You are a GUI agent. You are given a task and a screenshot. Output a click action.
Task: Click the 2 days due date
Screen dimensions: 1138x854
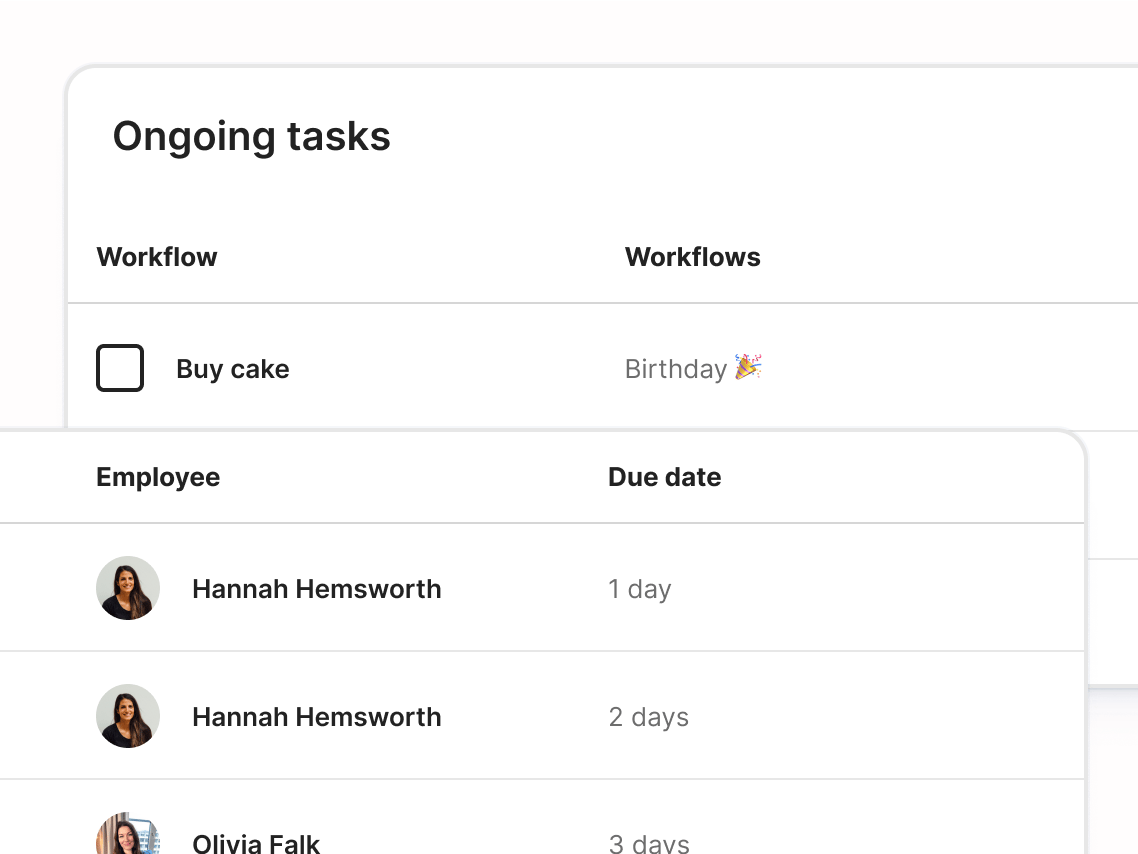point(648,717)
